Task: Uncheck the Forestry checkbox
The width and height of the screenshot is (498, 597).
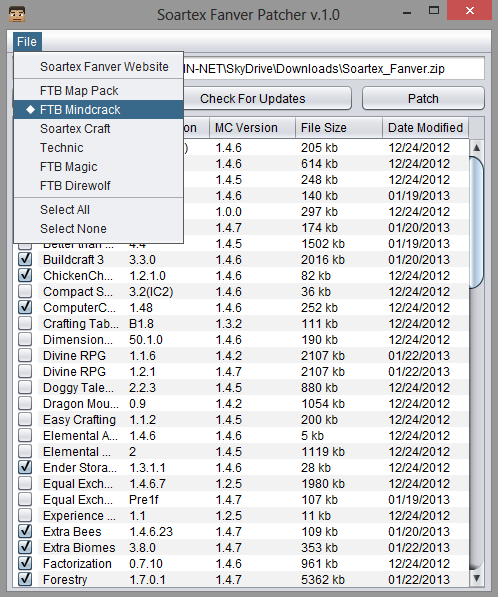Action: click(25, 579)
